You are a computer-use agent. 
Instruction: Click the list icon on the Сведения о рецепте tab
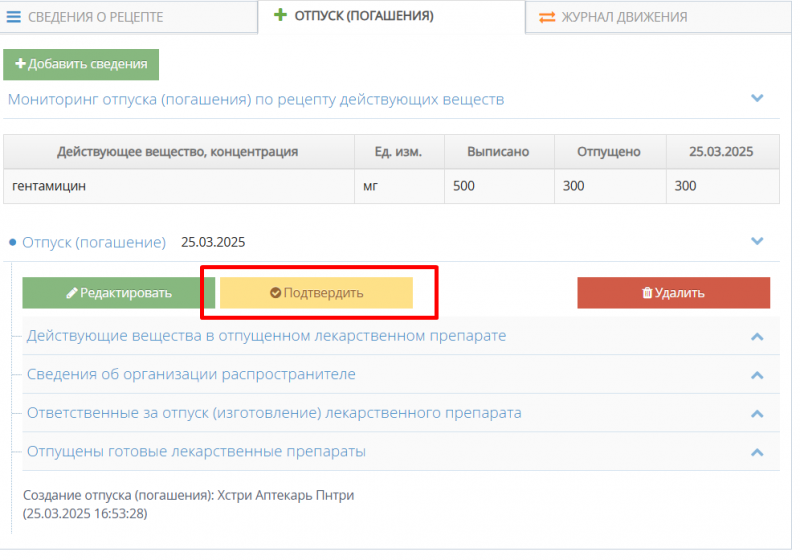[x=14, y=17]
